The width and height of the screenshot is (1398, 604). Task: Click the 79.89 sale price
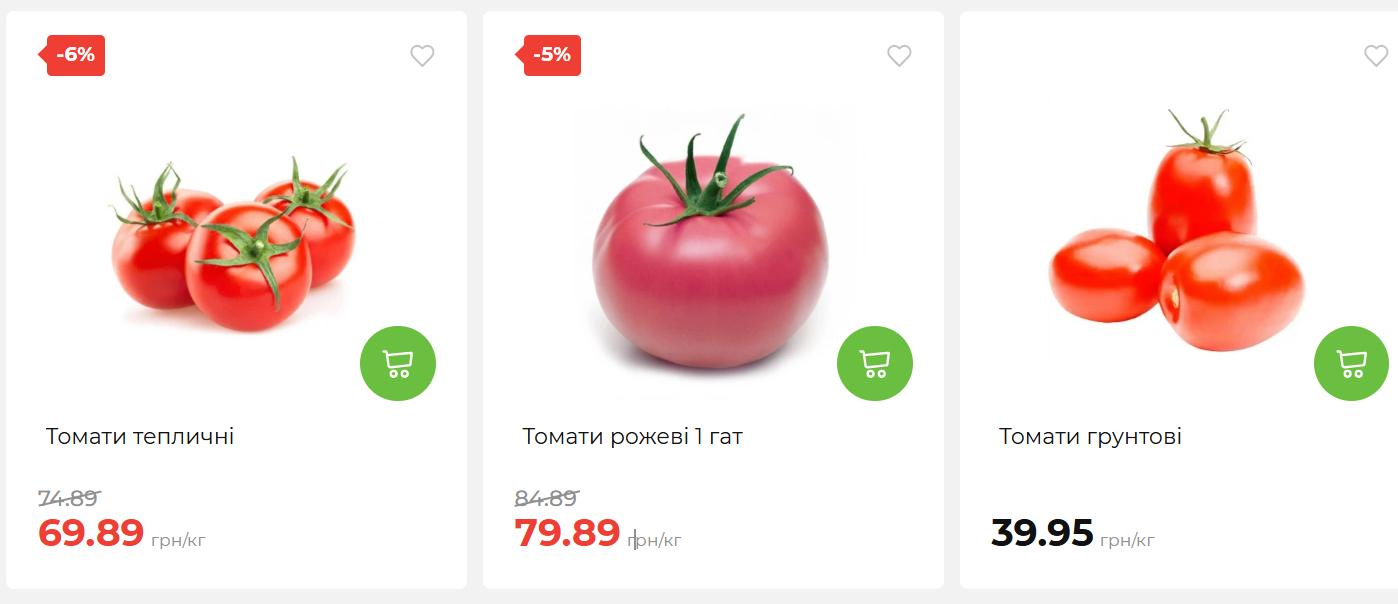(x=568, y=533)
